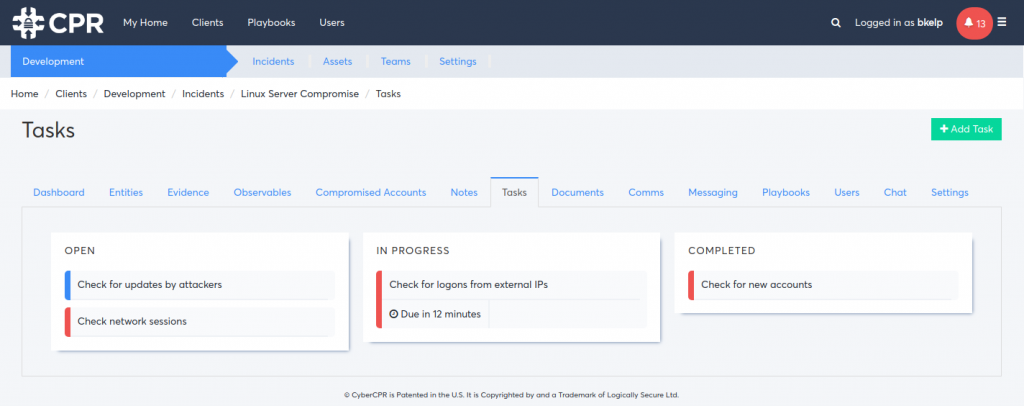Open Settings in the Development sub-navigation
Screen dimensions: 1024x406
point(457,61)
